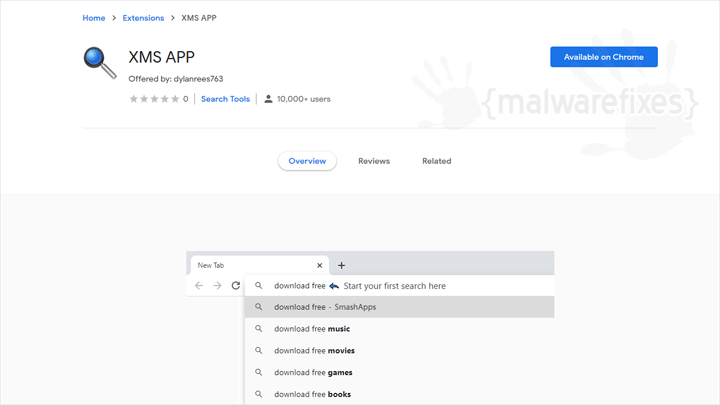Click search icon beside games suggestion
Image resolution: width=720 pixels, height=405 pixels.
pos(259,372)
